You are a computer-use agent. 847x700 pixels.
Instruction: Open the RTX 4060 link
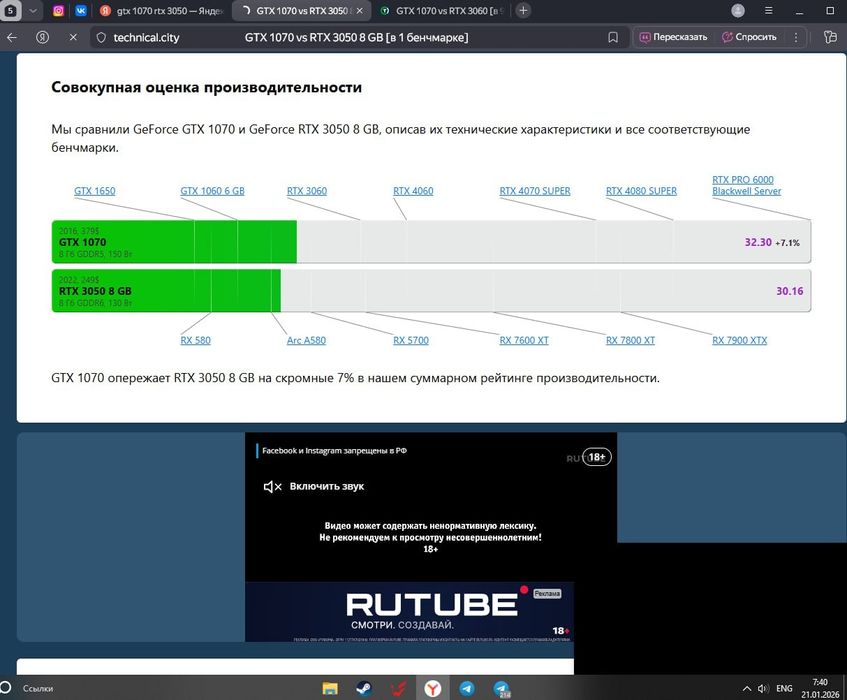413,191
